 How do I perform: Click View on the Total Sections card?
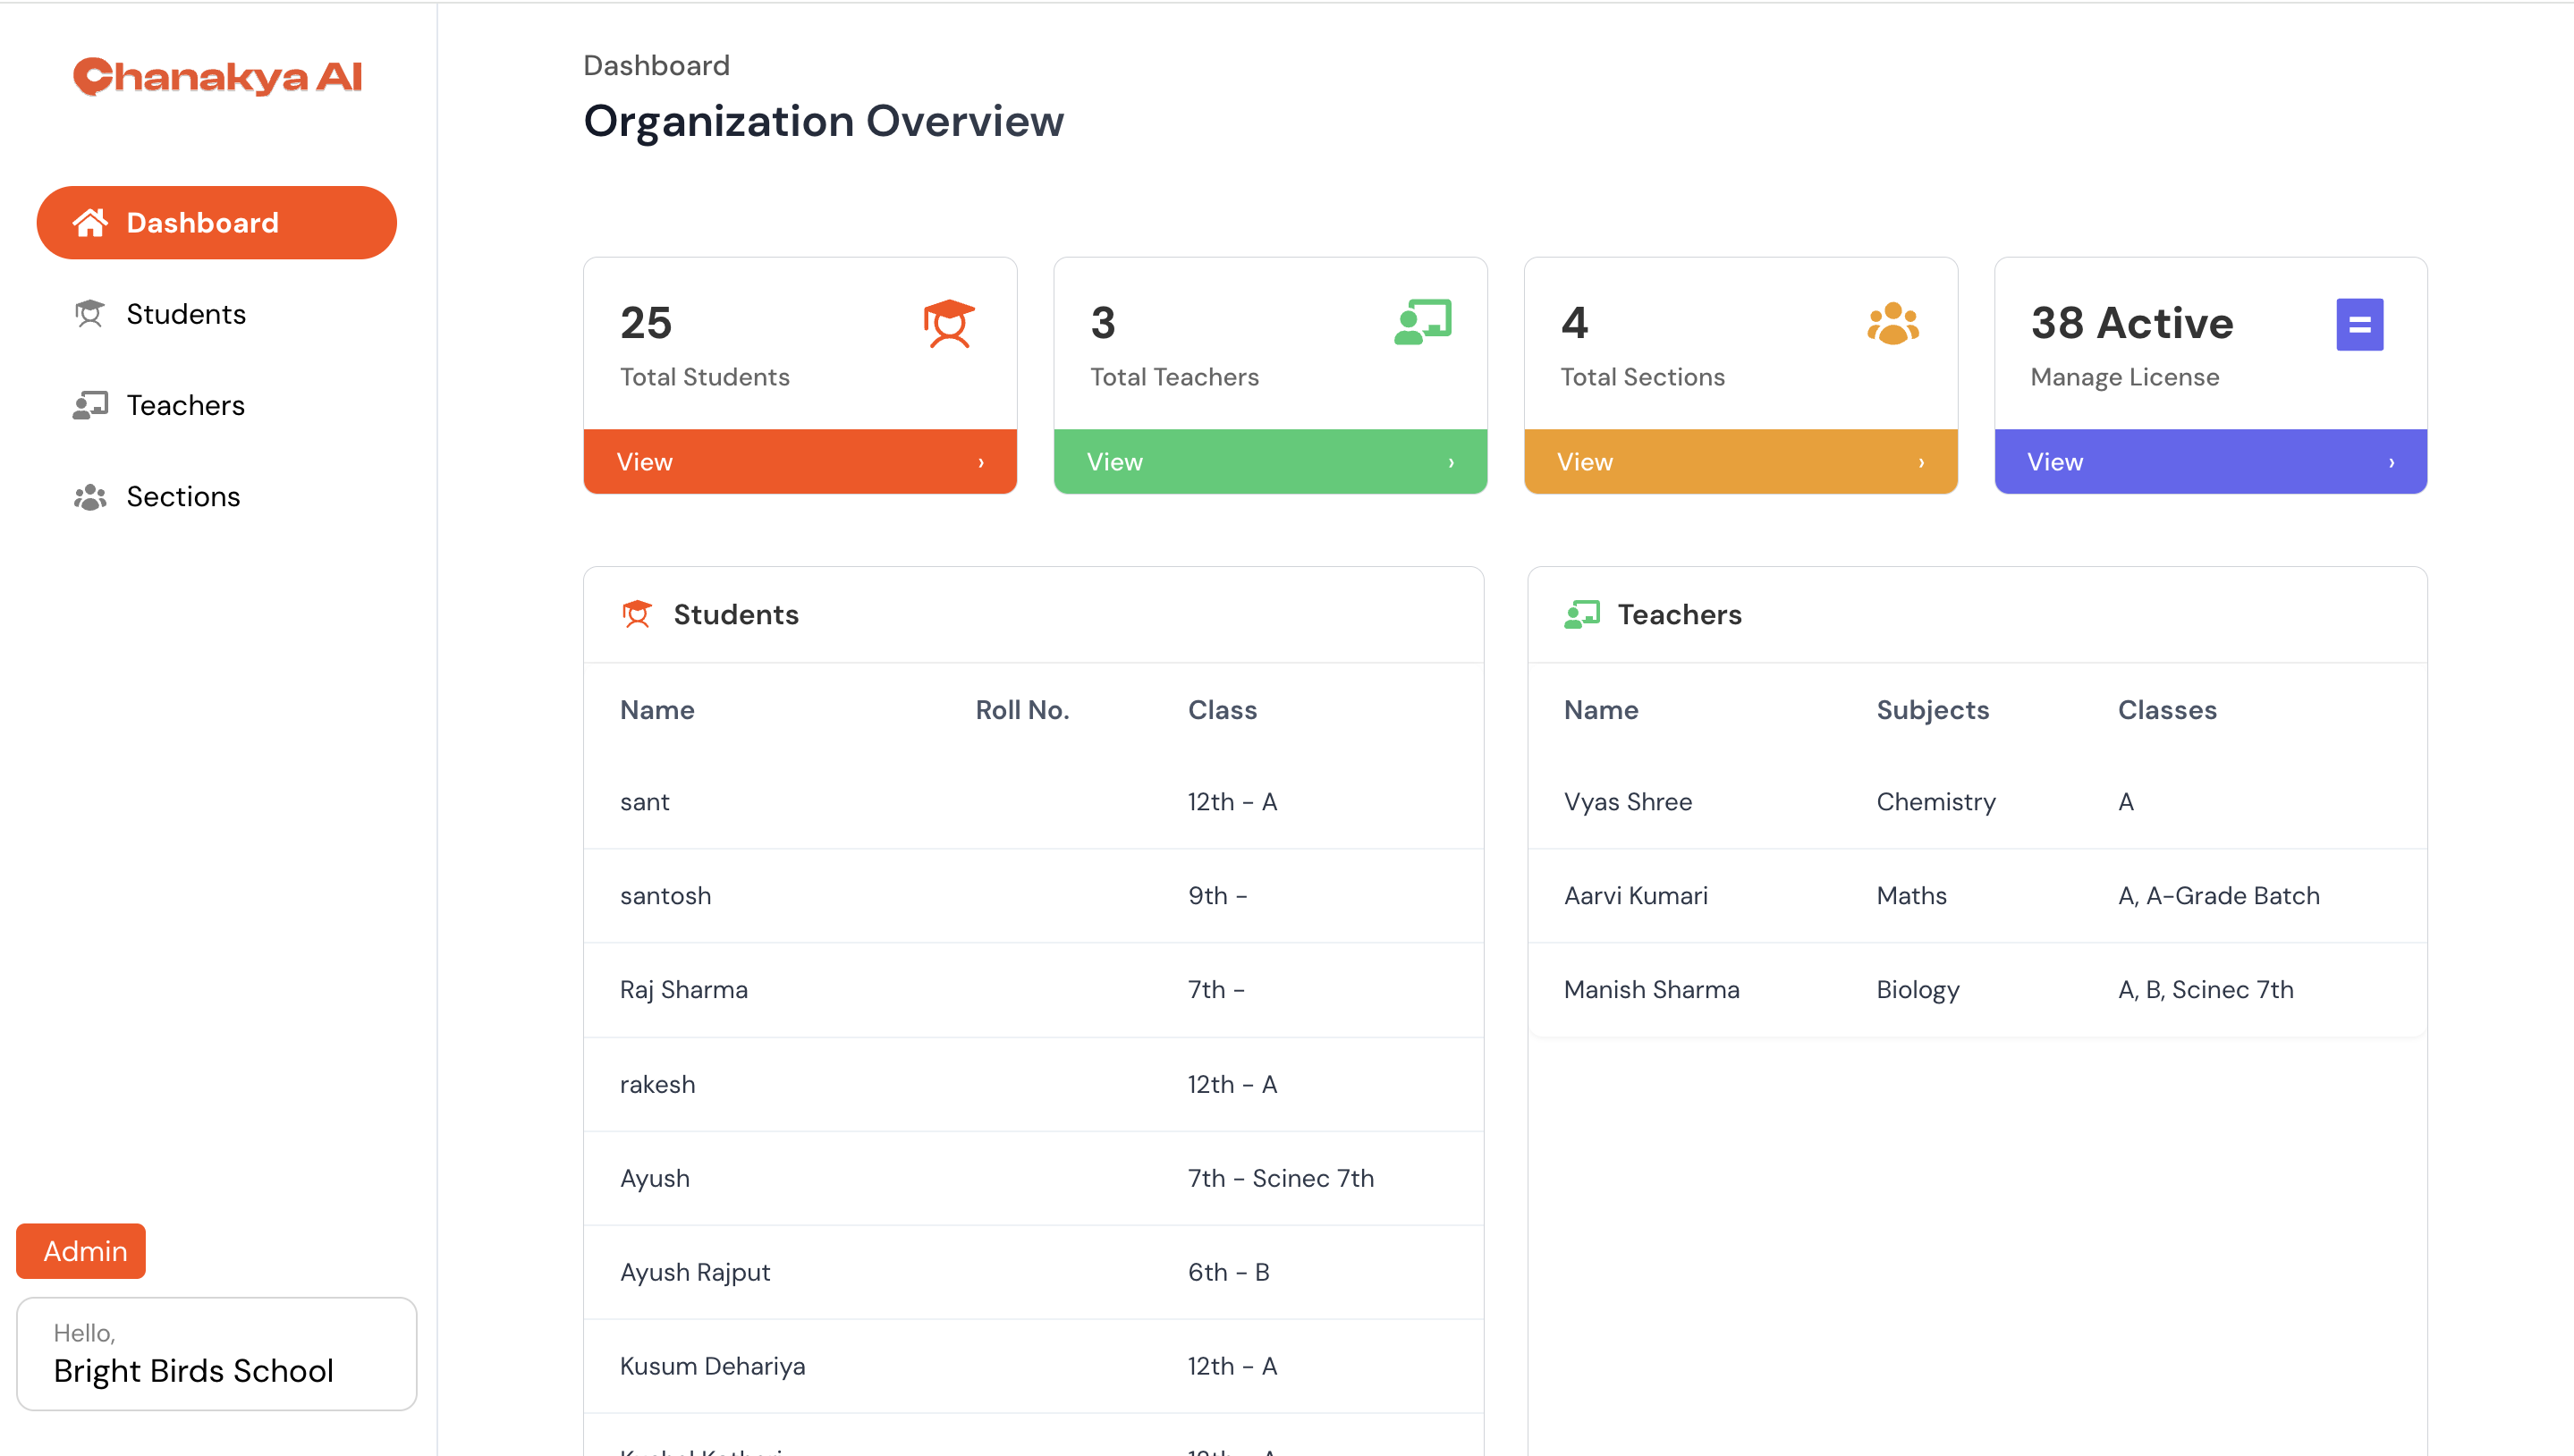pyautogui.click(x=1740, y=462)
